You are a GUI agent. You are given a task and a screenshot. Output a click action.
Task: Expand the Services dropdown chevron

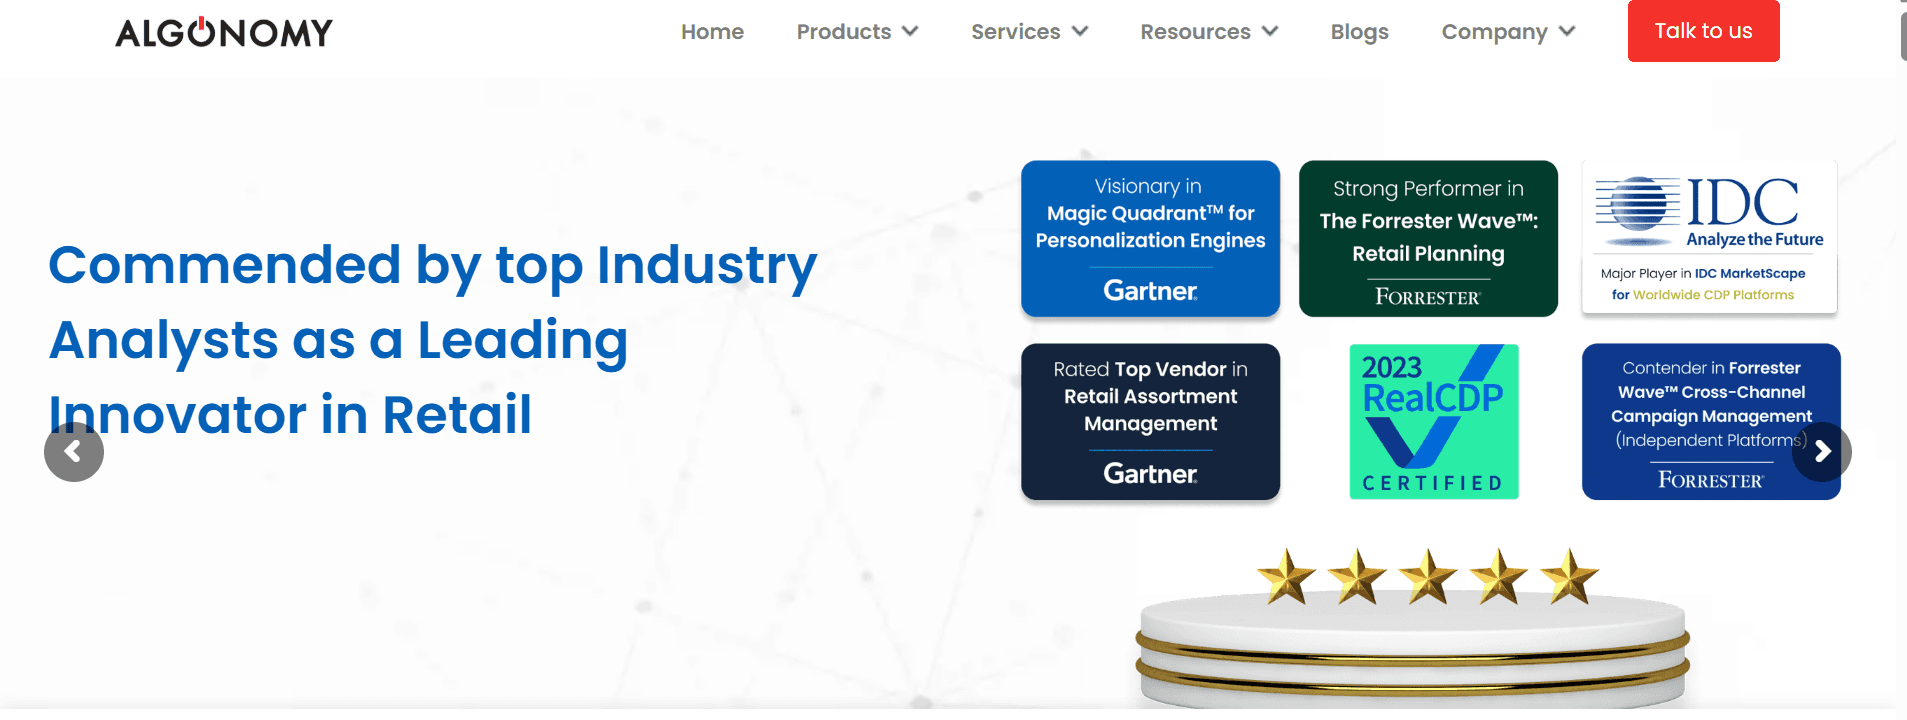1080,31
